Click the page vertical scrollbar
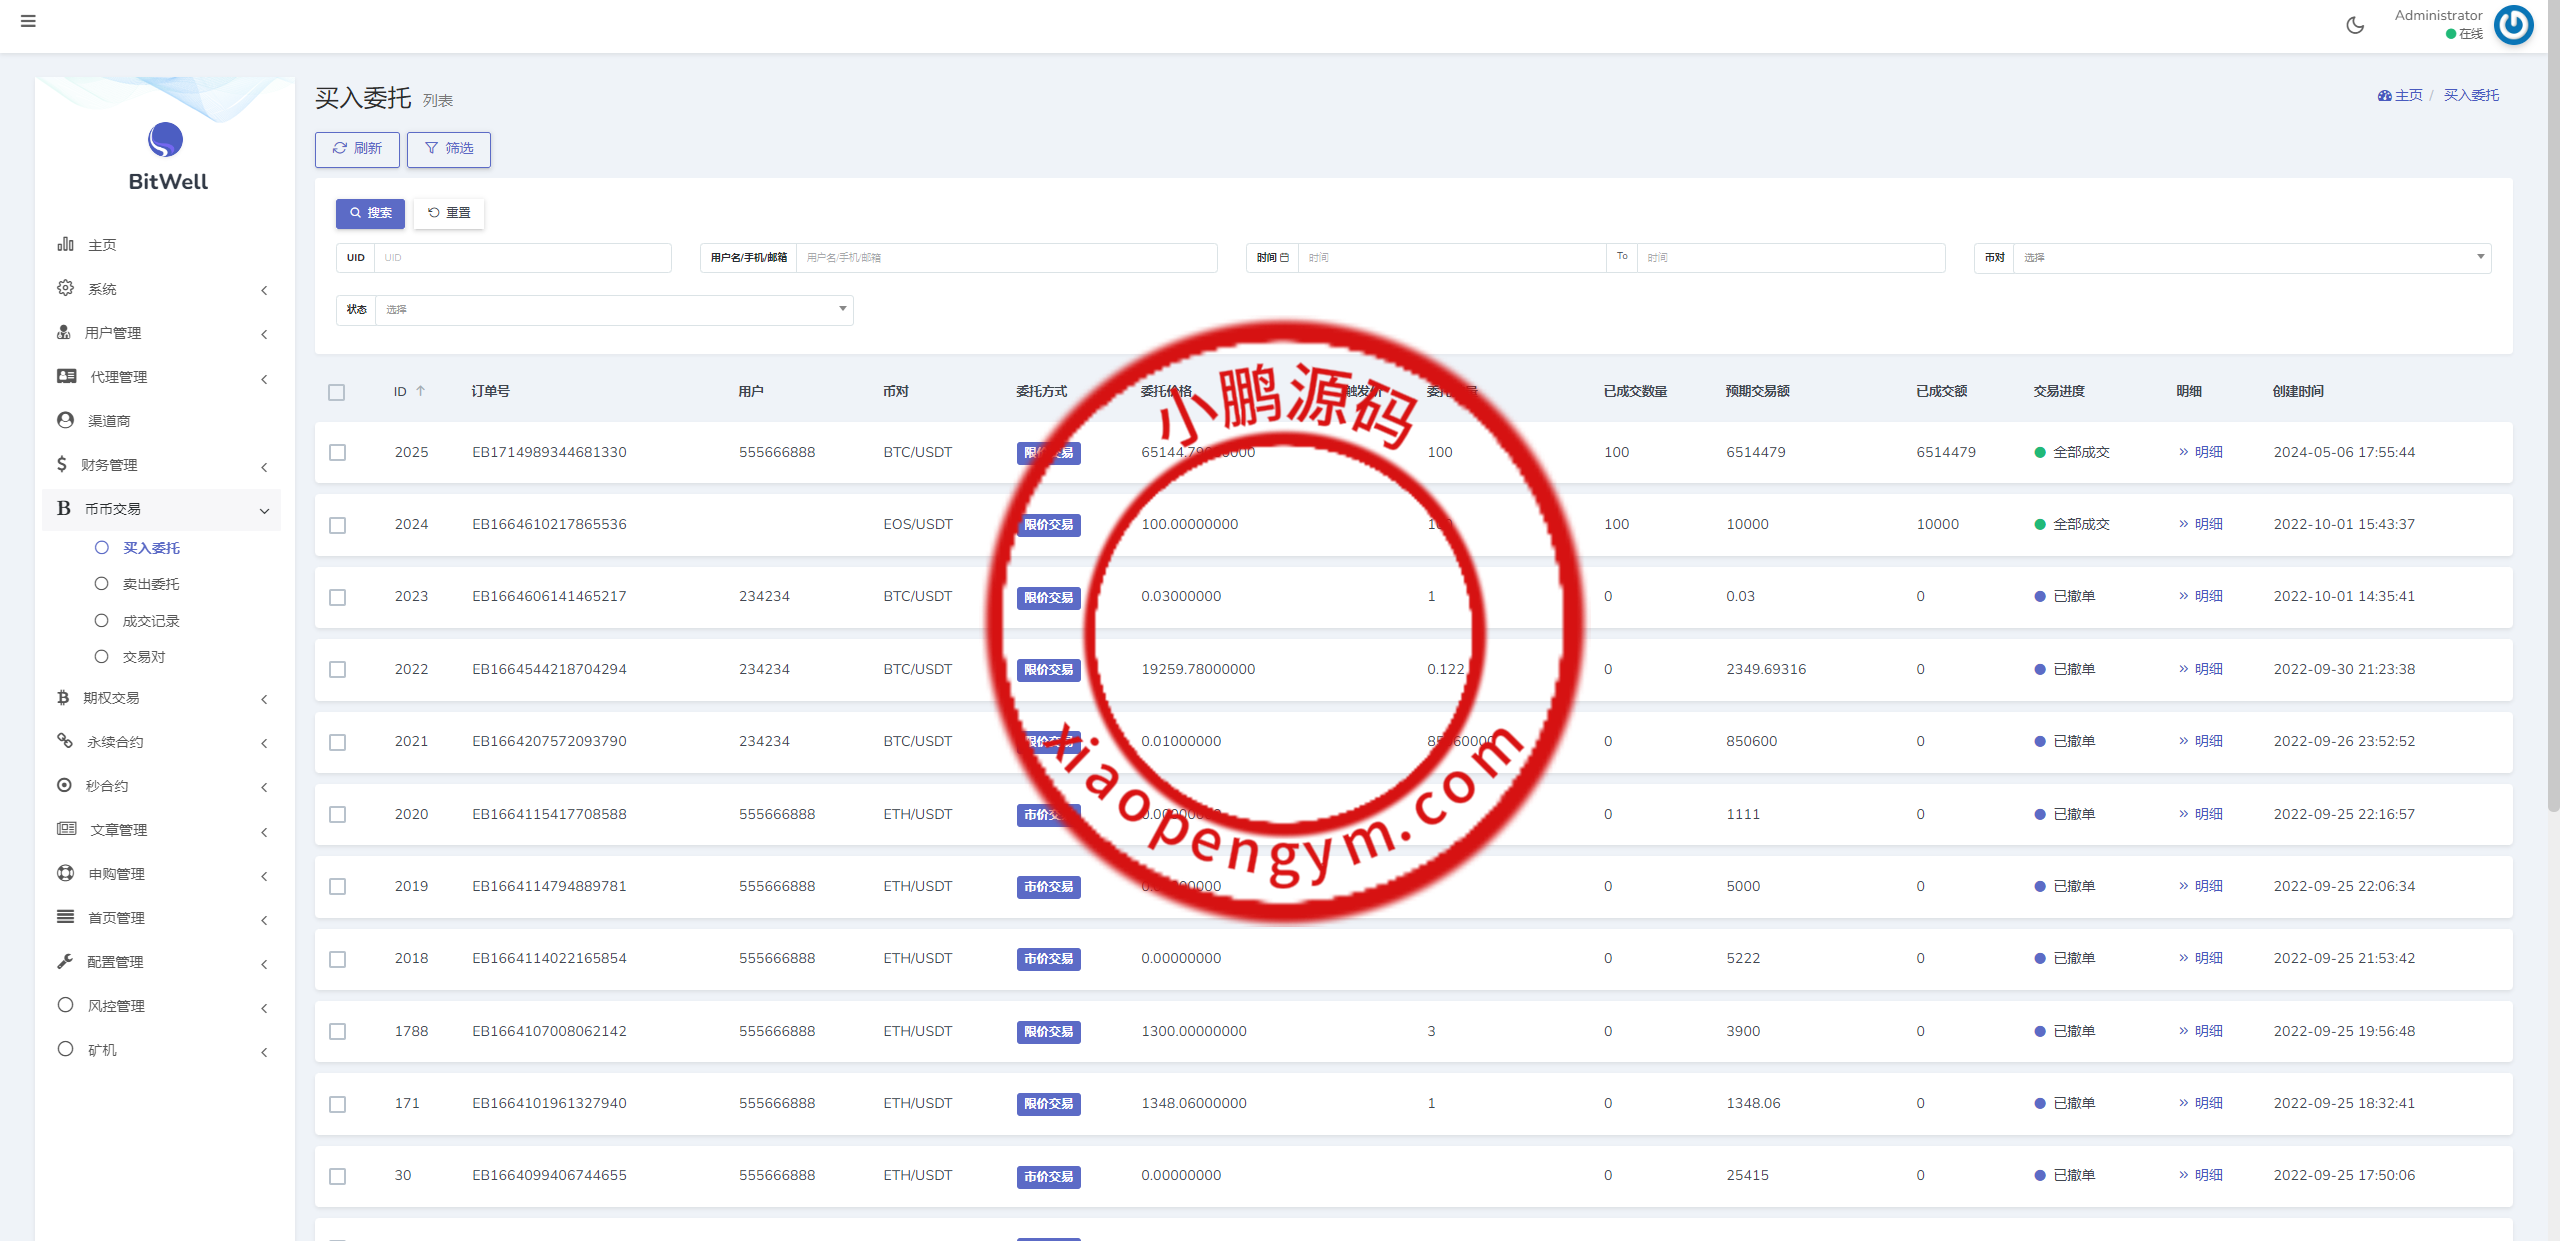Screen dimensions: 2560x1241 (2552, 400)
